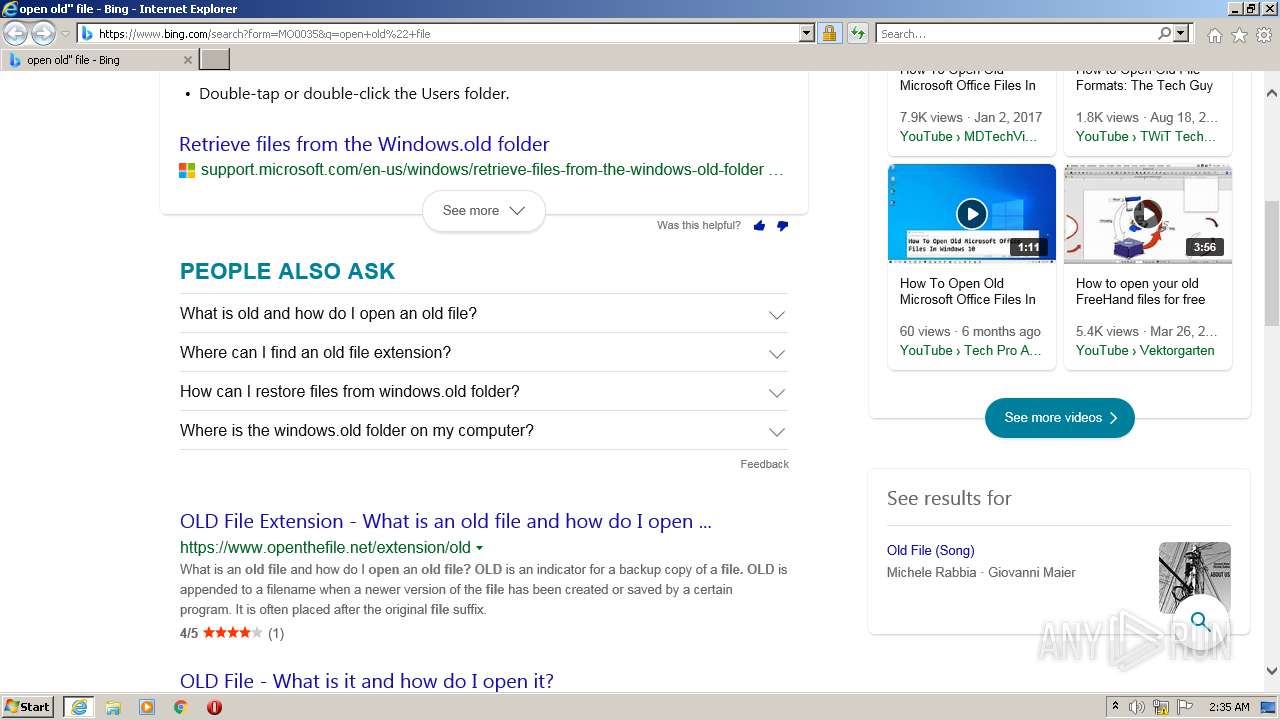Click the address bar URL field

[438, 34]
